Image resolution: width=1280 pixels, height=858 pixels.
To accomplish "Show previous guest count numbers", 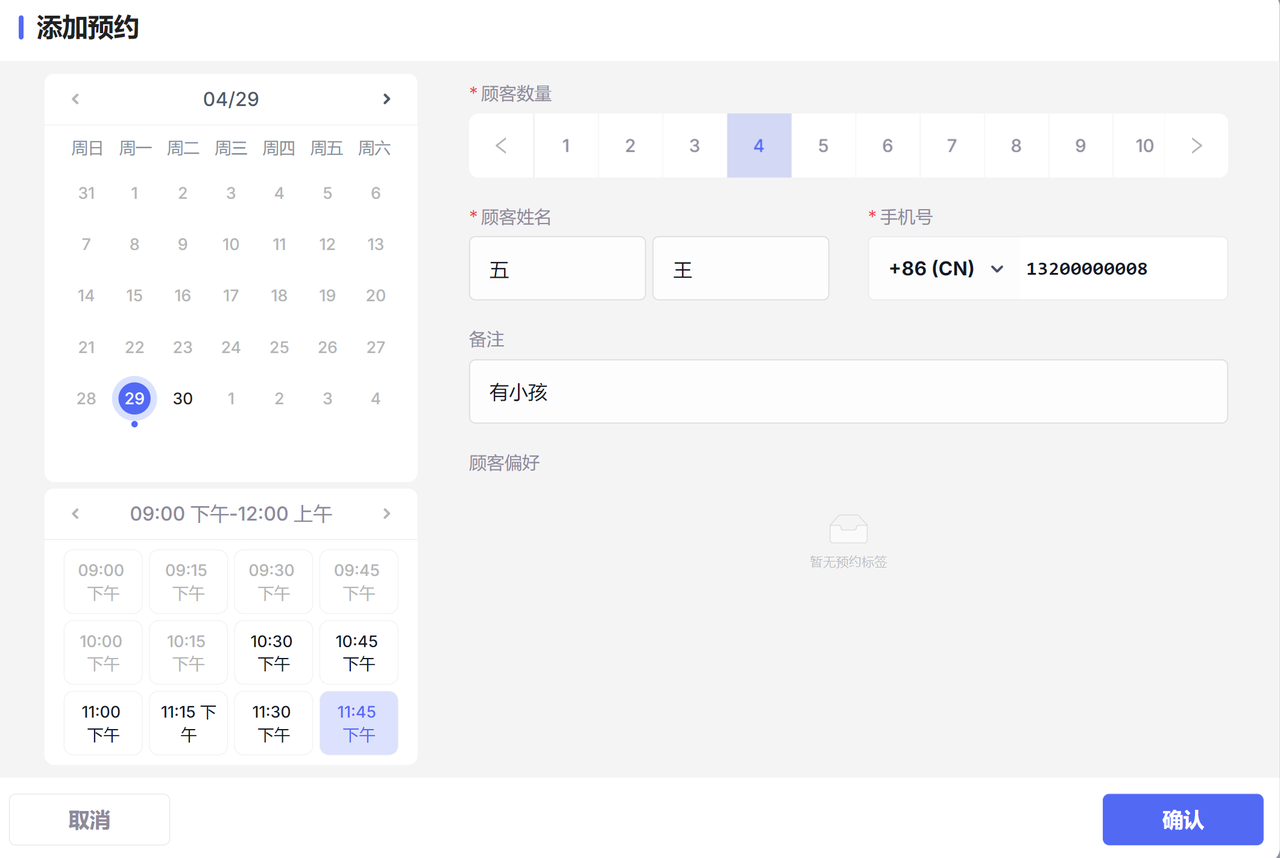I will (x=501, y=146).
